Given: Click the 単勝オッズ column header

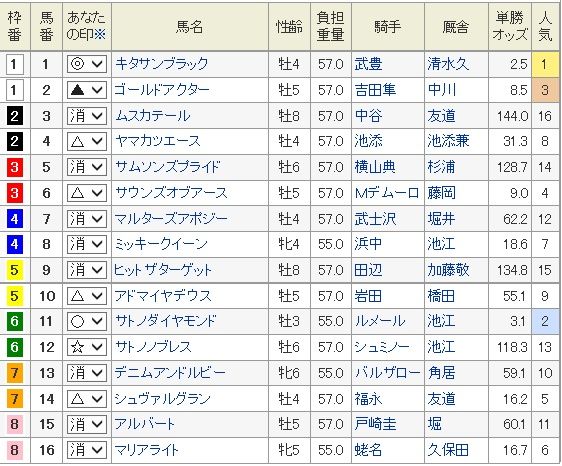Looking at the screenshot, I should (510, 26).
